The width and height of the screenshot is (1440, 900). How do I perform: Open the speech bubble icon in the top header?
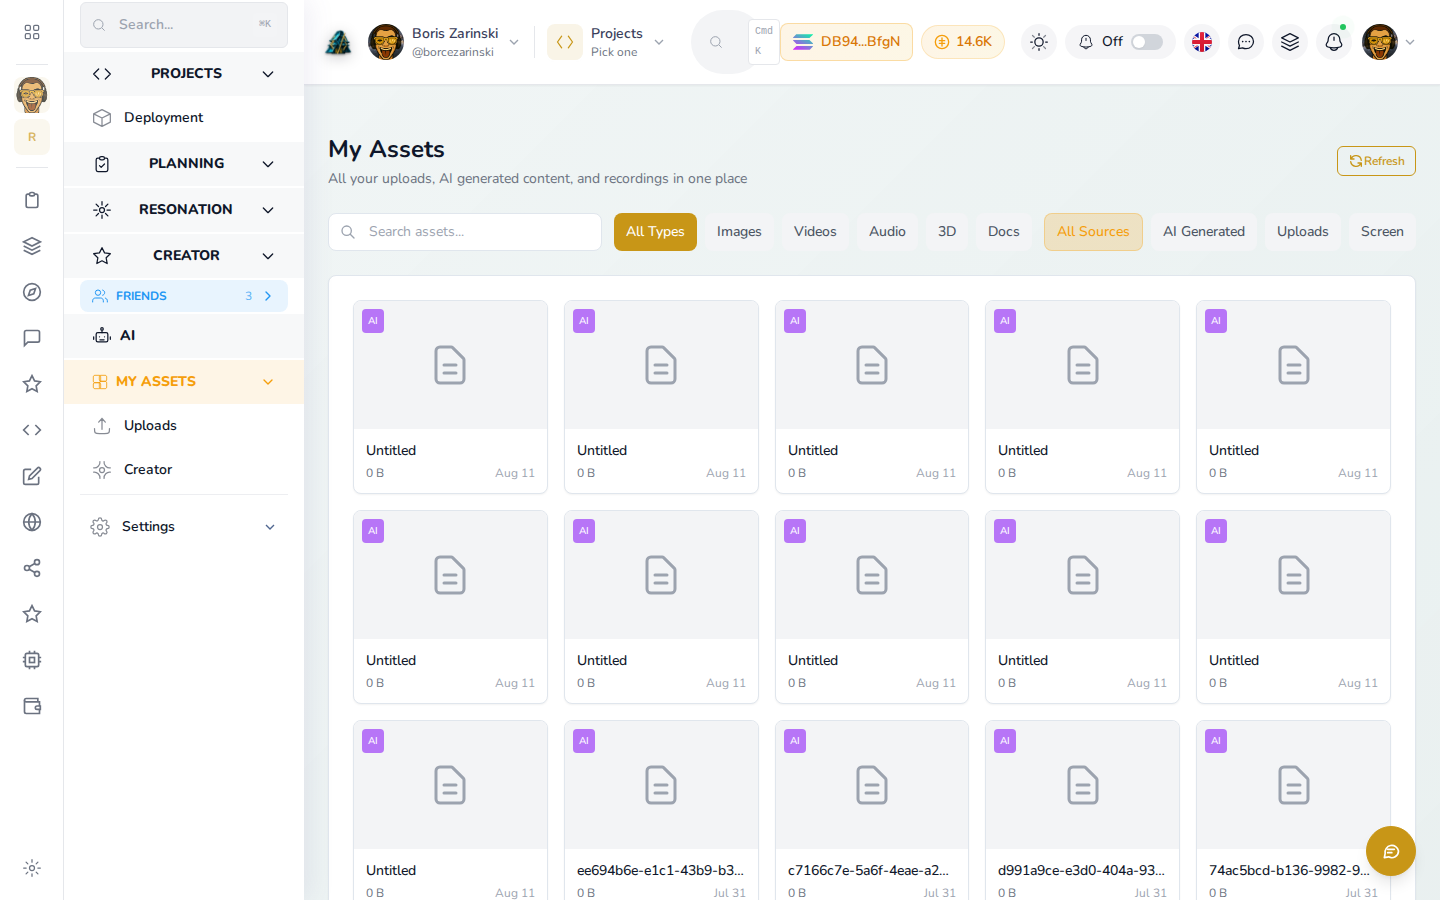tap(1246, 42)
